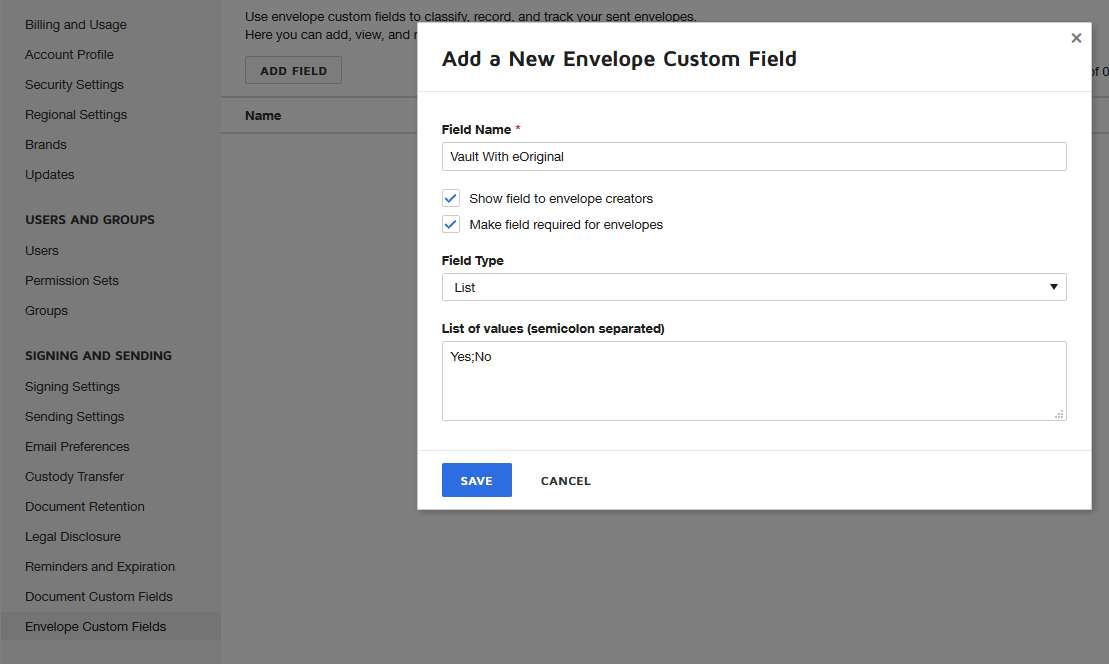1109x664 pixels.
Task: Click SAVE to create the custom field
Action: [476, 480]
